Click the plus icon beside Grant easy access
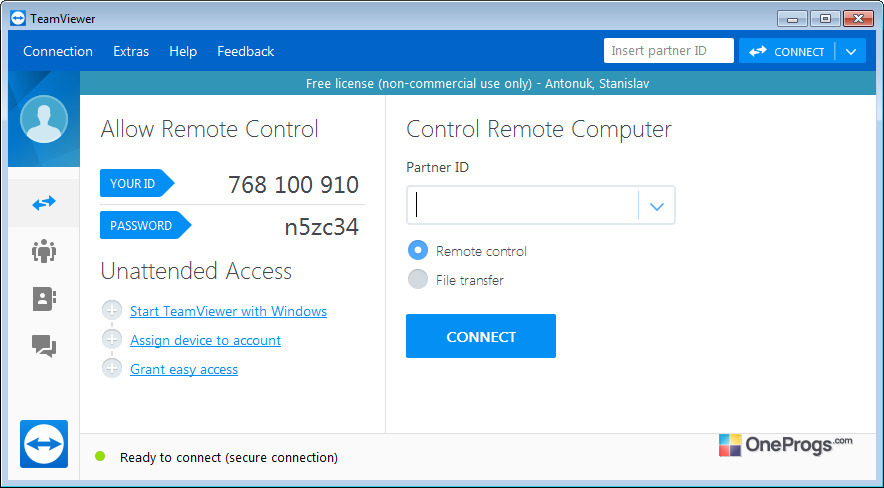Image resolution: width=884 pixels, height=488 pixels. coord(112,369)
